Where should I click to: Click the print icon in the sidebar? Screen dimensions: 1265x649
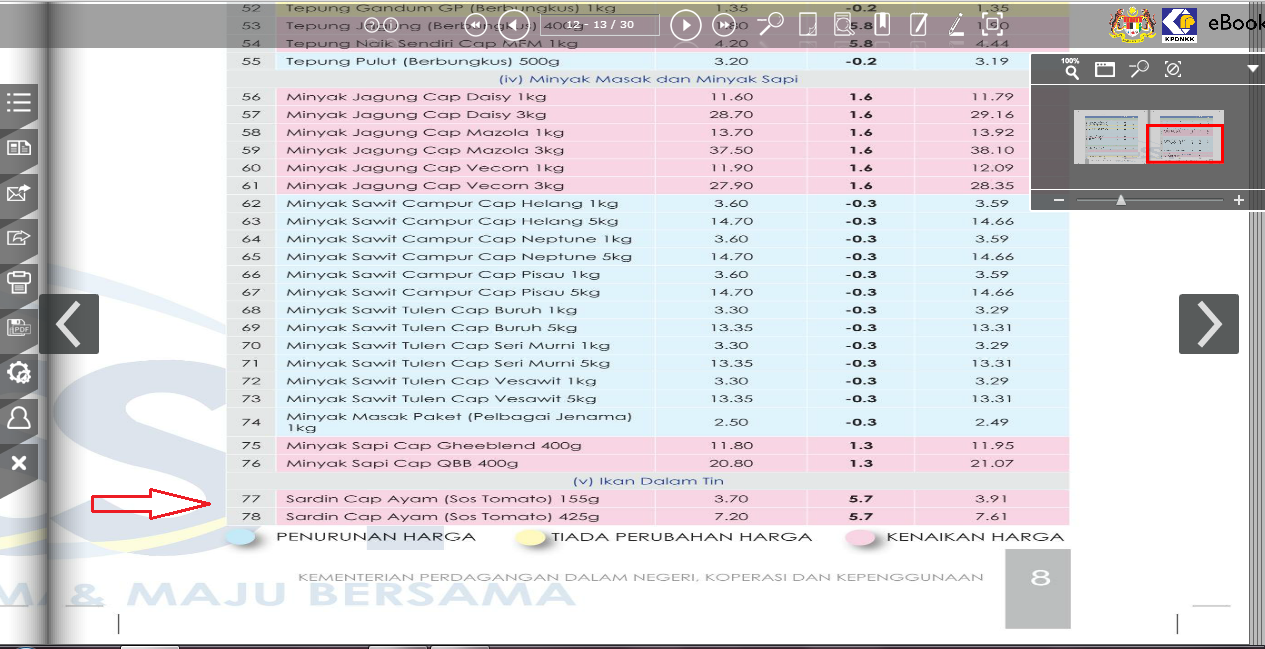pyautogui.click(x=19, y=281)
